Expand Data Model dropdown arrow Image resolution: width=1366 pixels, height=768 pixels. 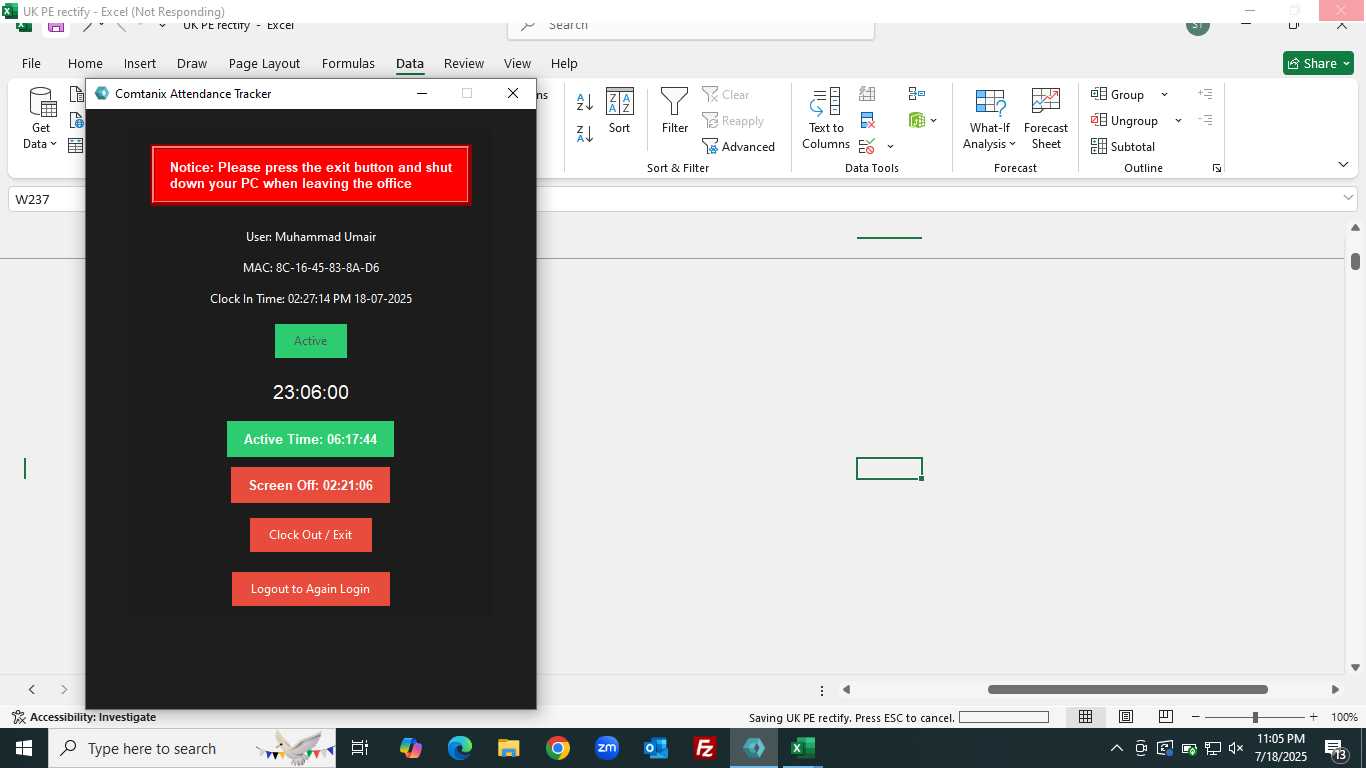(934, 121)
